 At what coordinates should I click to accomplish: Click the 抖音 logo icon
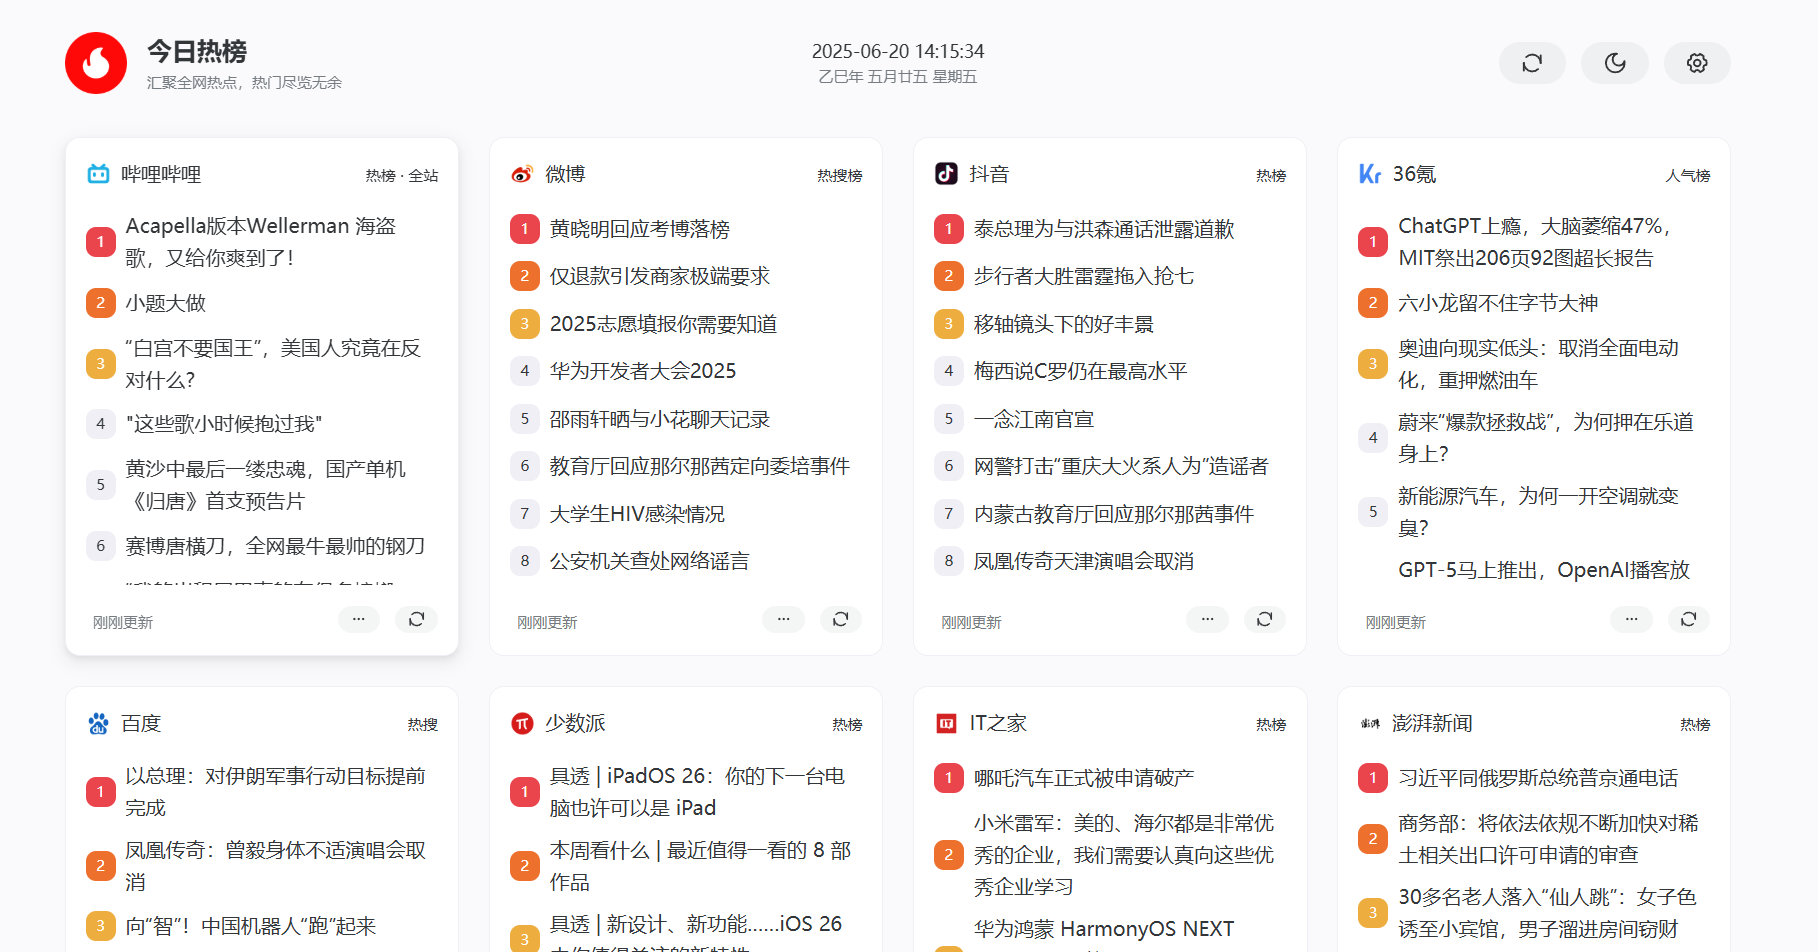click(x=946, y=174)
